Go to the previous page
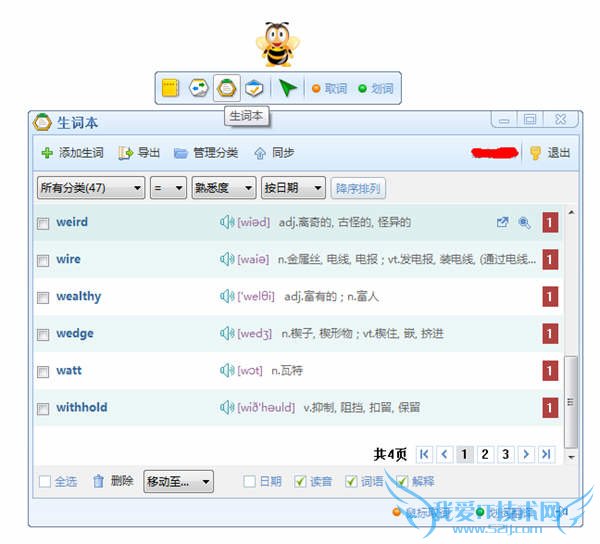 444,454
